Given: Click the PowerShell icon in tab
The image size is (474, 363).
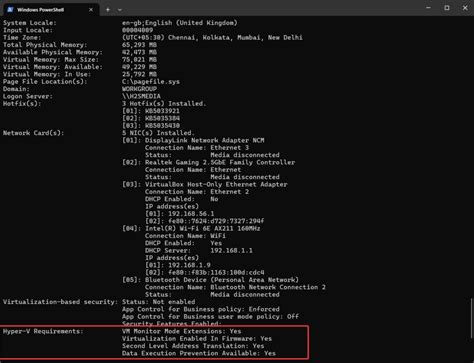Looking at the screenshot, I should (10, 9).
